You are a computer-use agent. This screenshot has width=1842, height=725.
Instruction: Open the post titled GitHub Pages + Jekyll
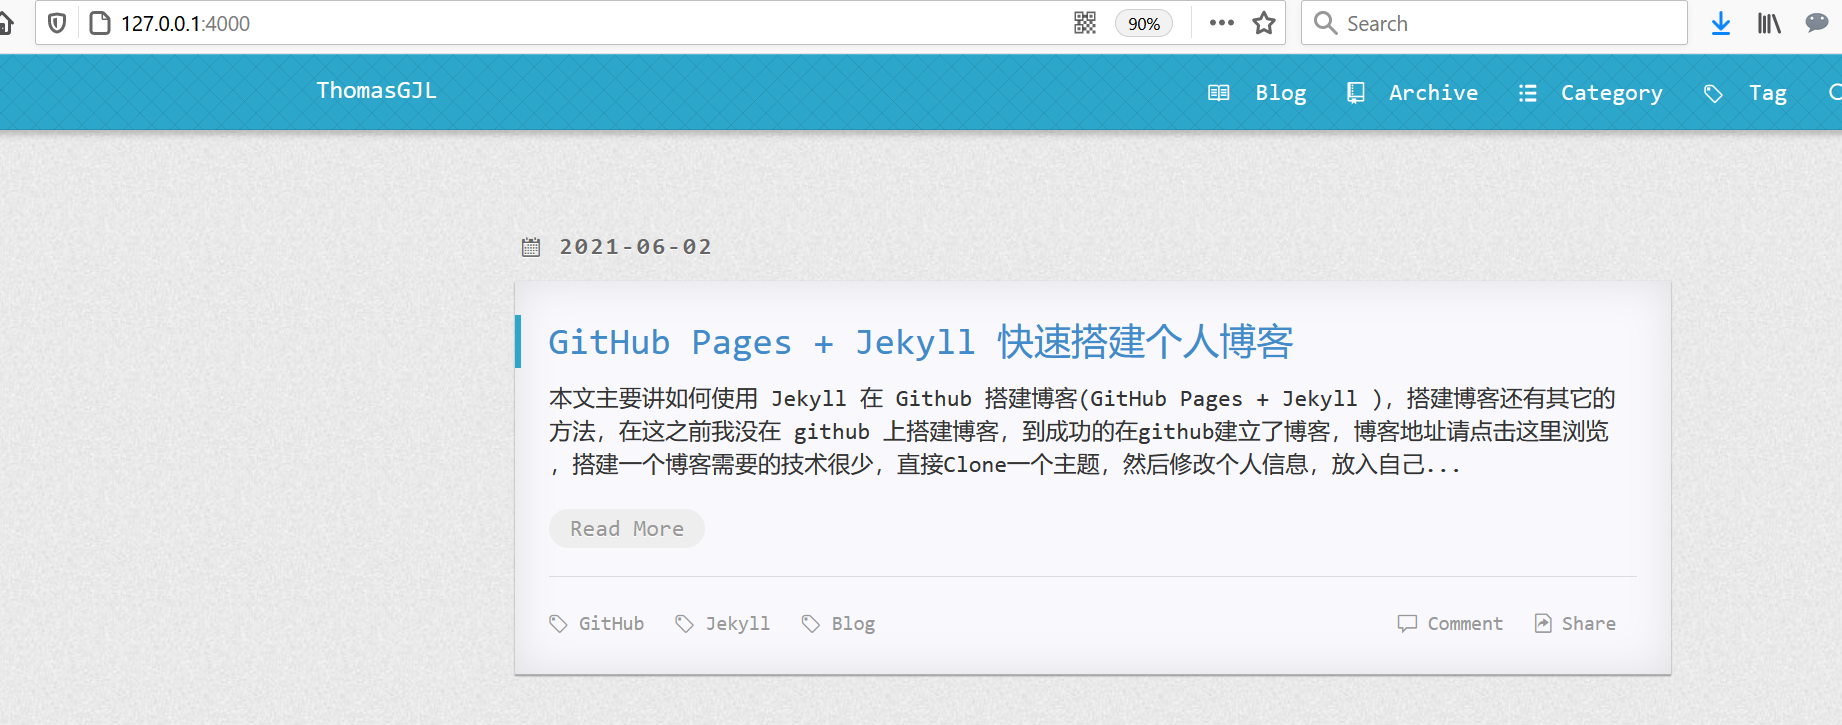920,342
